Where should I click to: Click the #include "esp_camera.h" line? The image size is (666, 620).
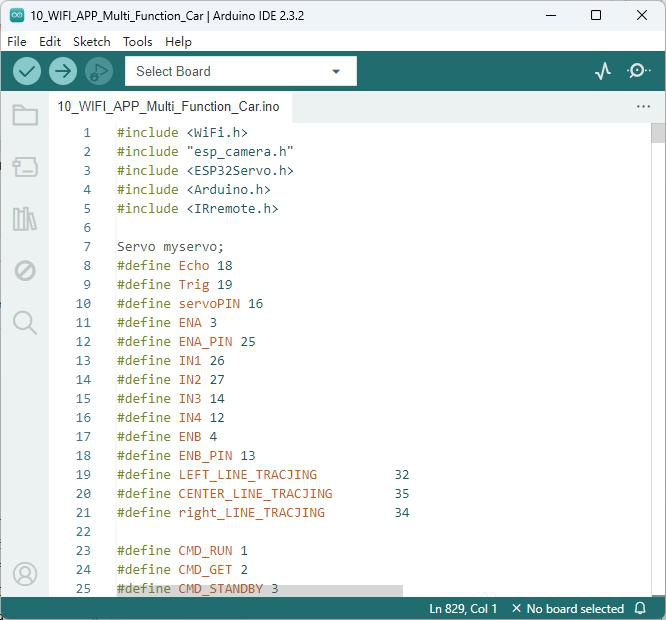click(205, 152)
